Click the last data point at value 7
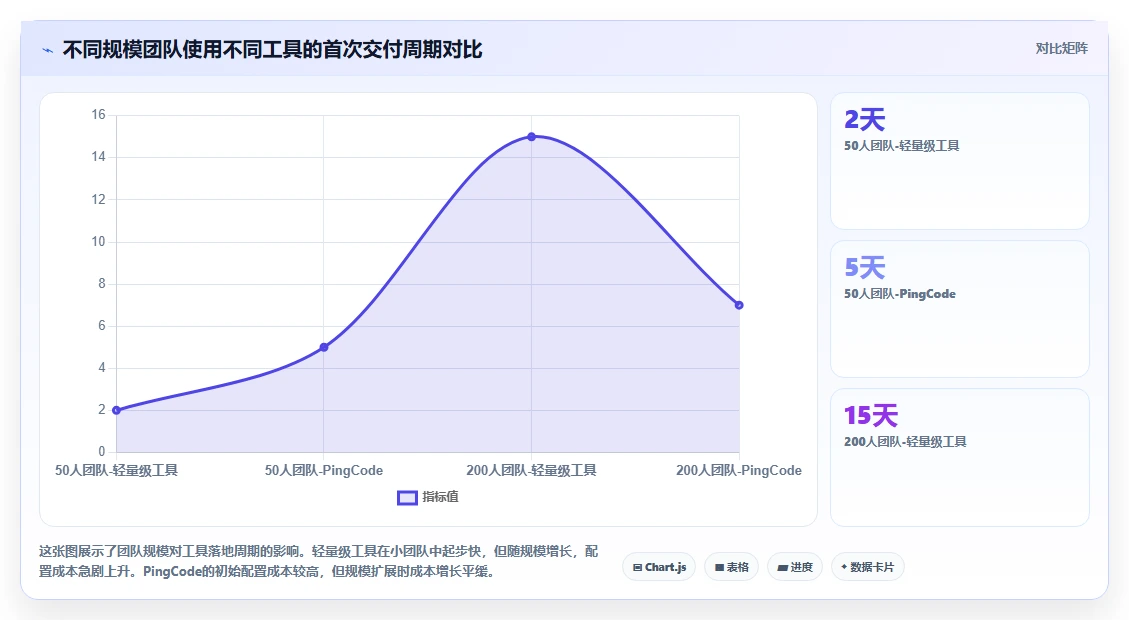 (x=739, y=305)
